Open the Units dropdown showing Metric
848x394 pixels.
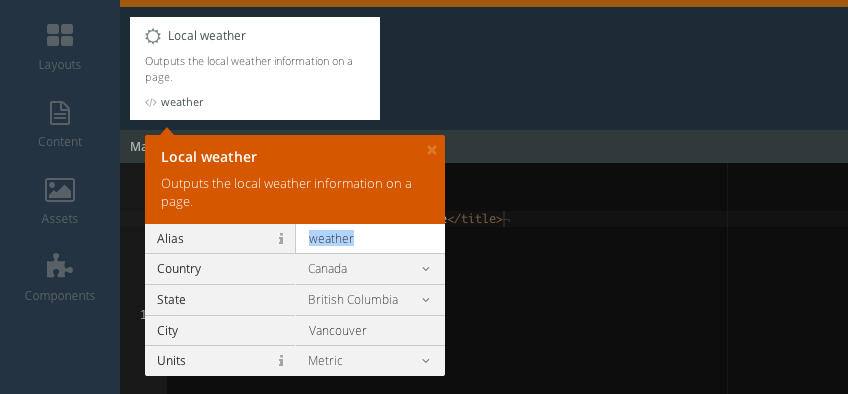tap(370, 360)
